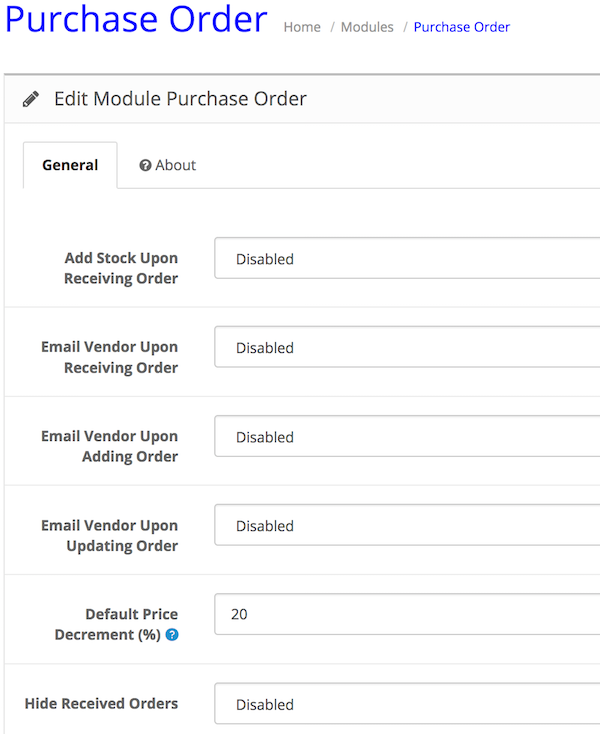Switch to the General tab
Screen dimensions: 600x734
point(70,165)
